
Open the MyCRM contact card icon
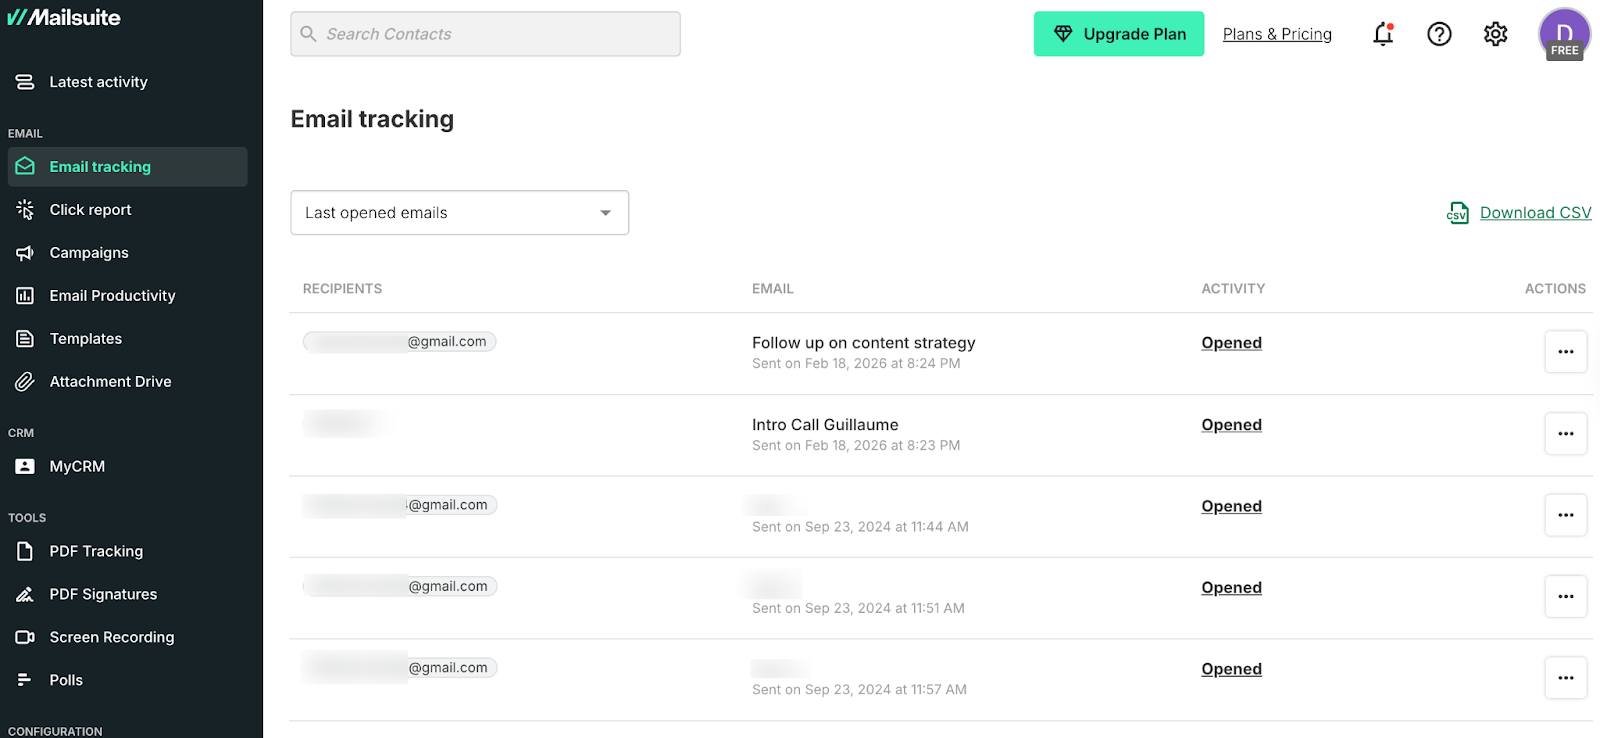point(25,466)
